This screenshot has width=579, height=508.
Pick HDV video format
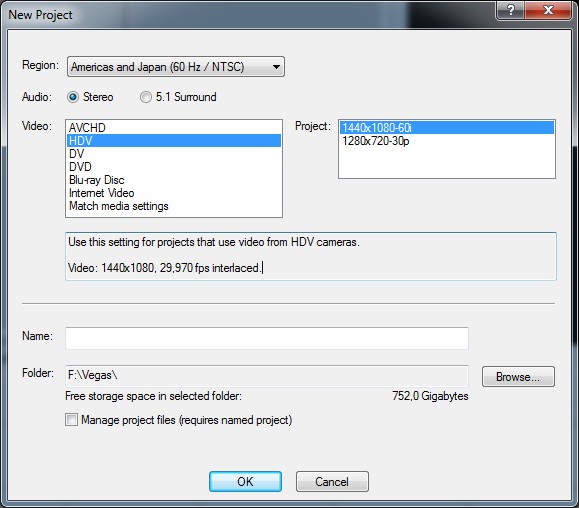pos(174,141)
